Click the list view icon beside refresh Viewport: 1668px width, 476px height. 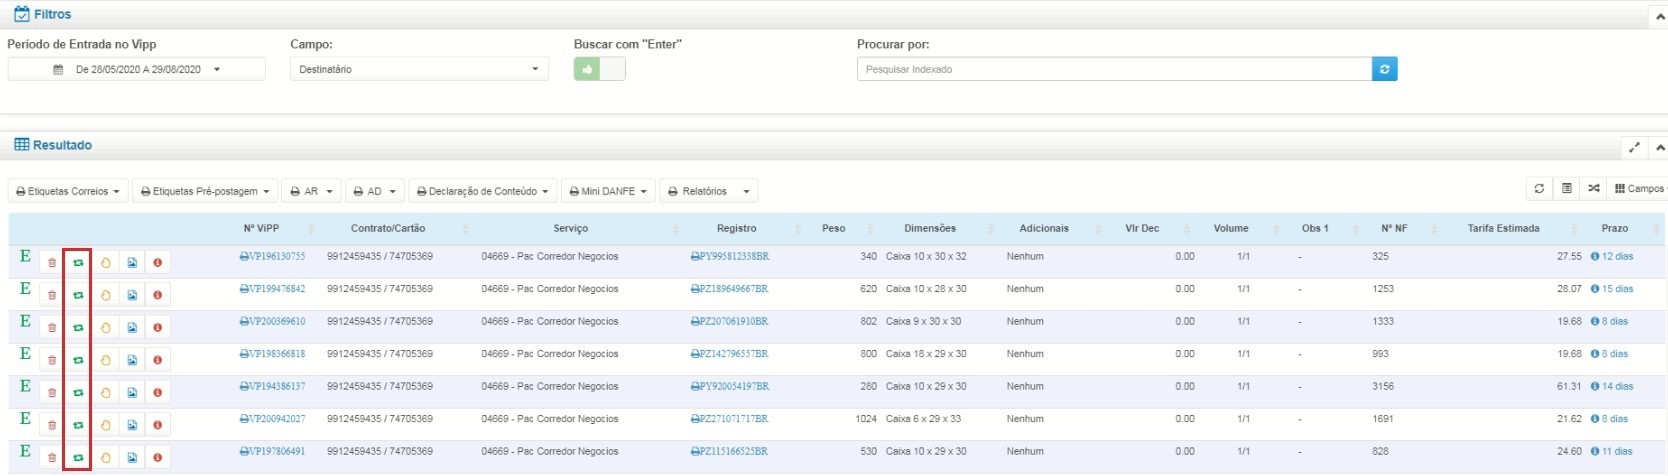tap(1567, 189)
